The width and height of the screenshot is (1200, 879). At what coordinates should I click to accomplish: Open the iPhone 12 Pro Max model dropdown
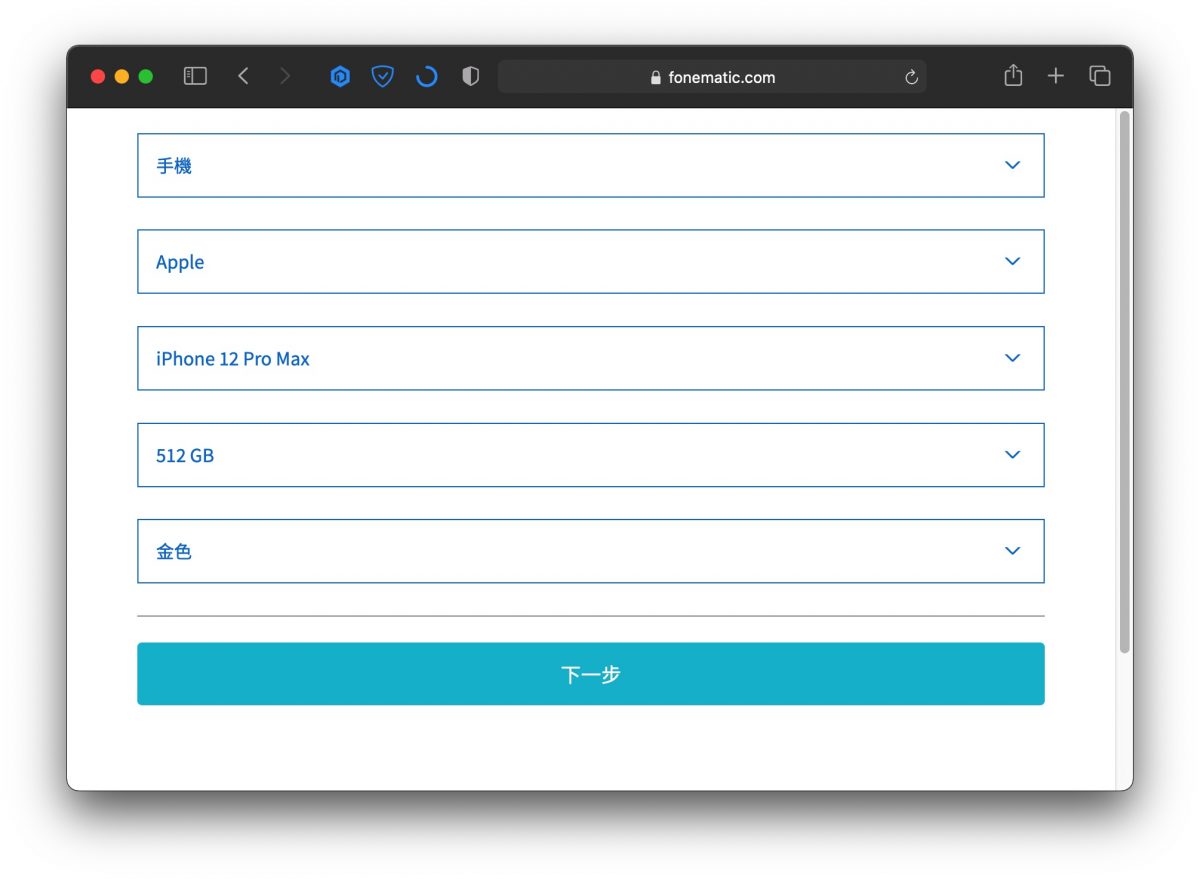pos(591,358)
